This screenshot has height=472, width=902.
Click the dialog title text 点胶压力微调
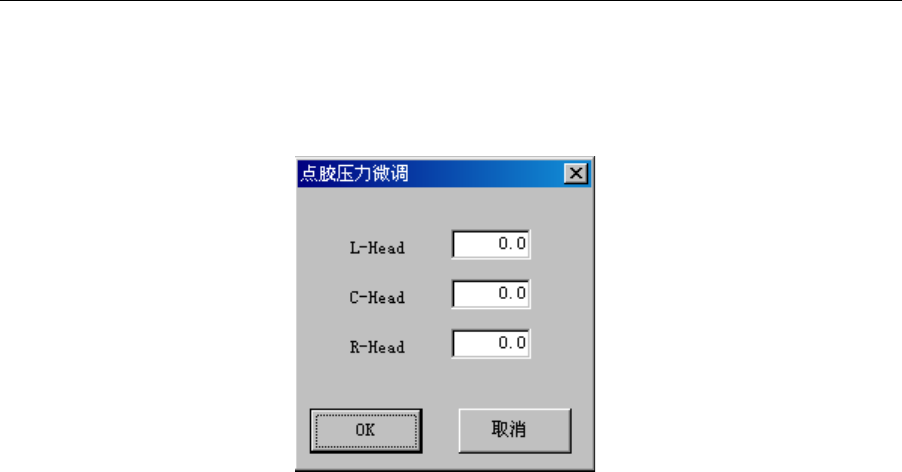355,174
